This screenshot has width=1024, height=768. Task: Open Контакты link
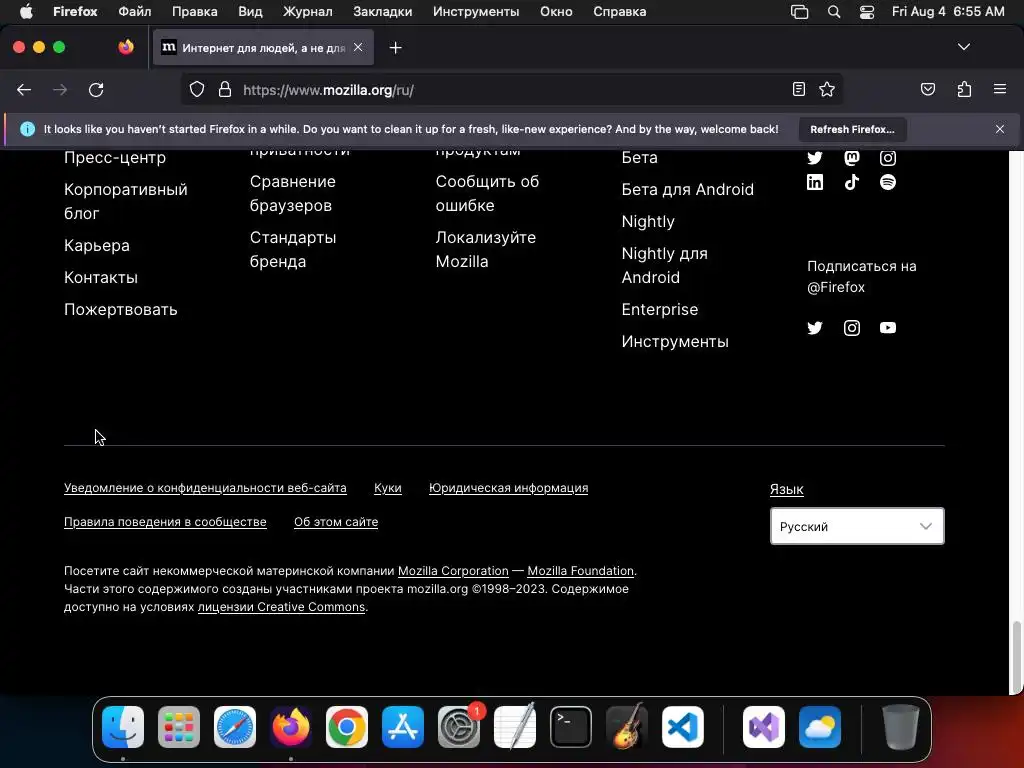[x=101, y=278]
